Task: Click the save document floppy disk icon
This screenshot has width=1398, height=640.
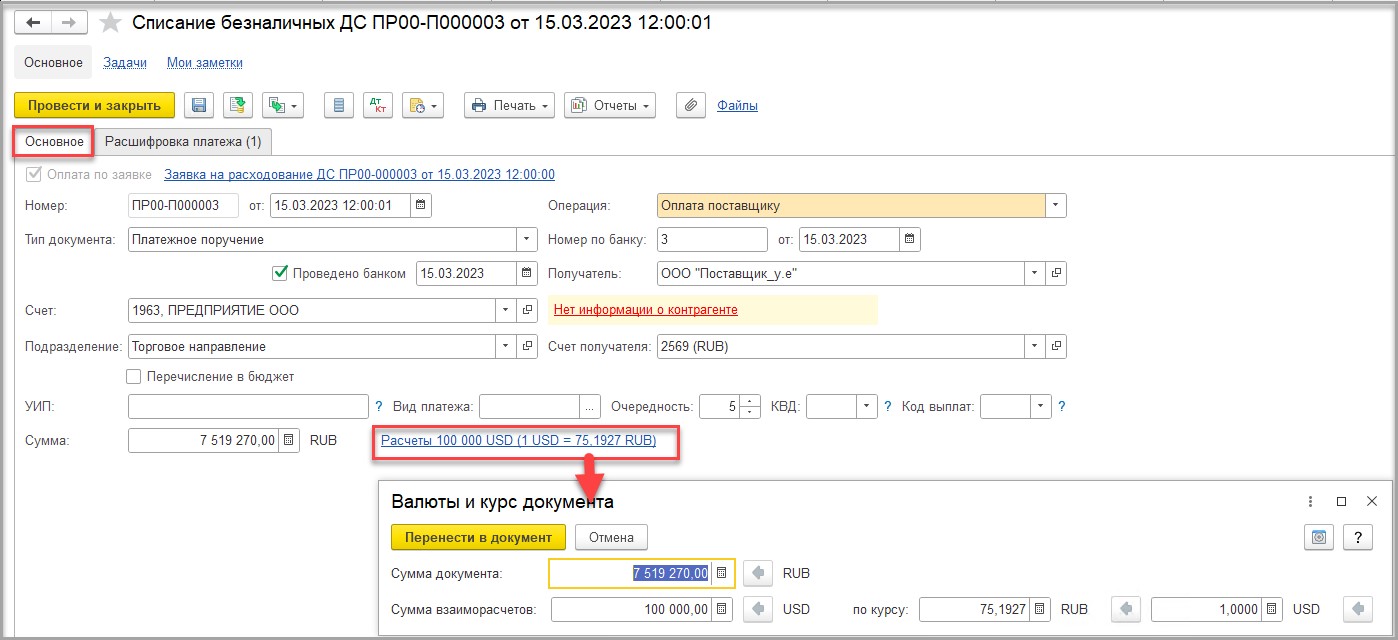Action: (x=199, y=105)
